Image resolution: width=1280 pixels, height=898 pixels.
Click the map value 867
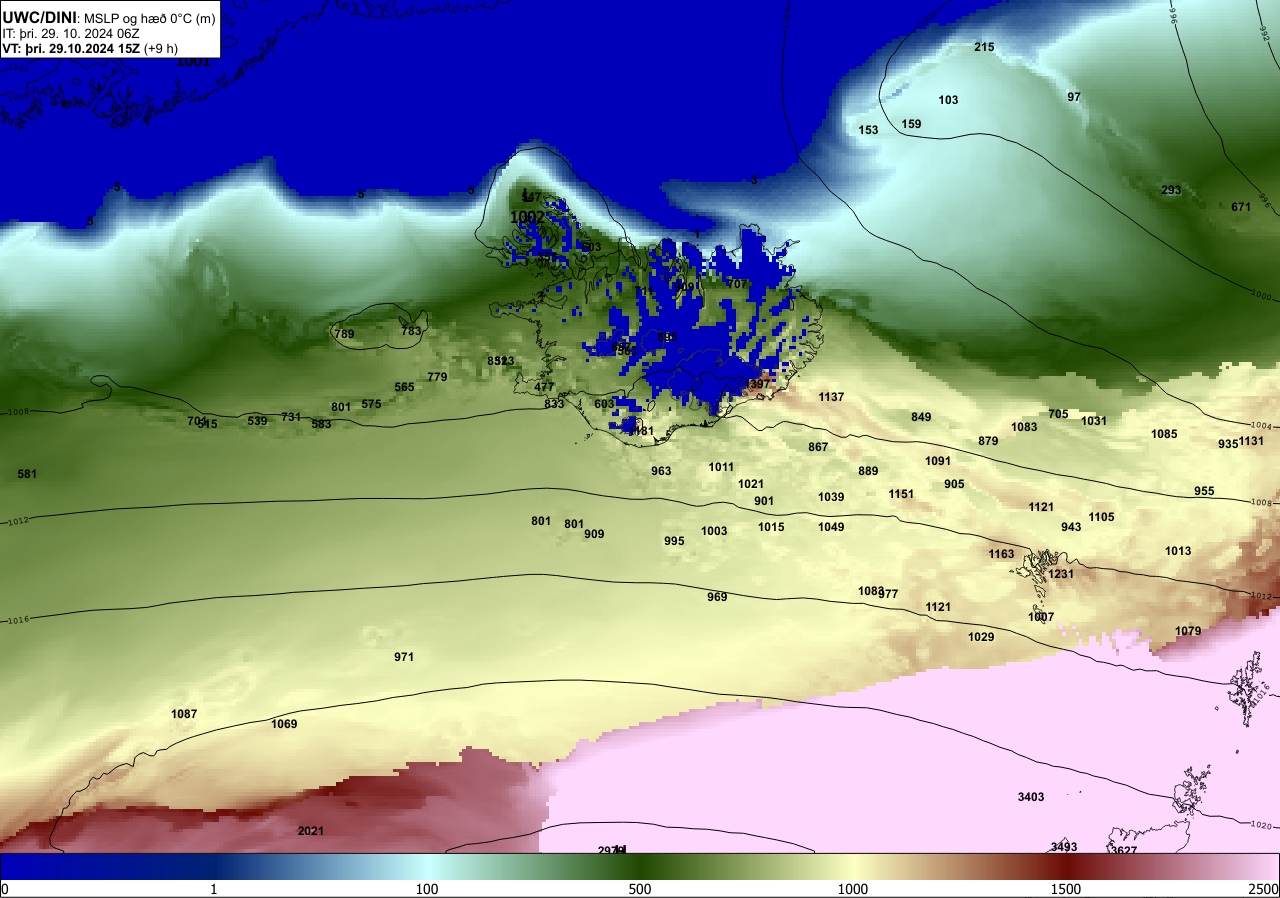(818, 447)
